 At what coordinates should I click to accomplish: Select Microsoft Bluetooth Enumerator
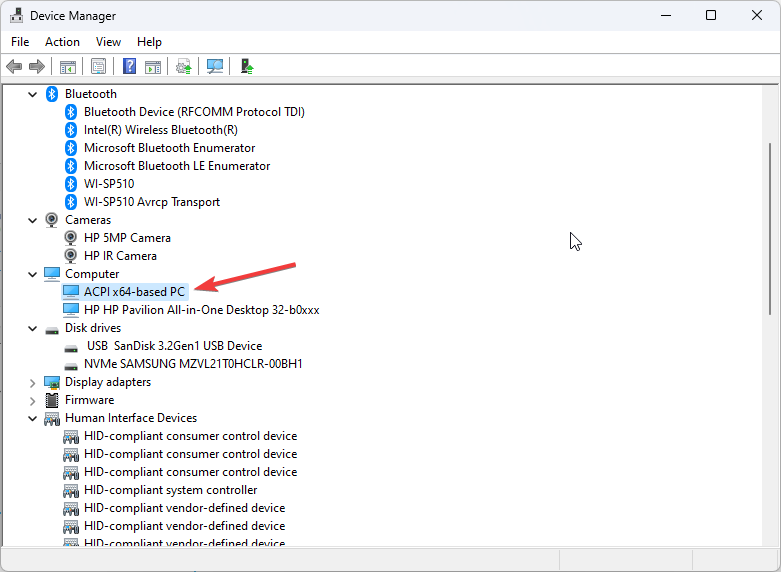pyautogui.click(x=169, y=147)
